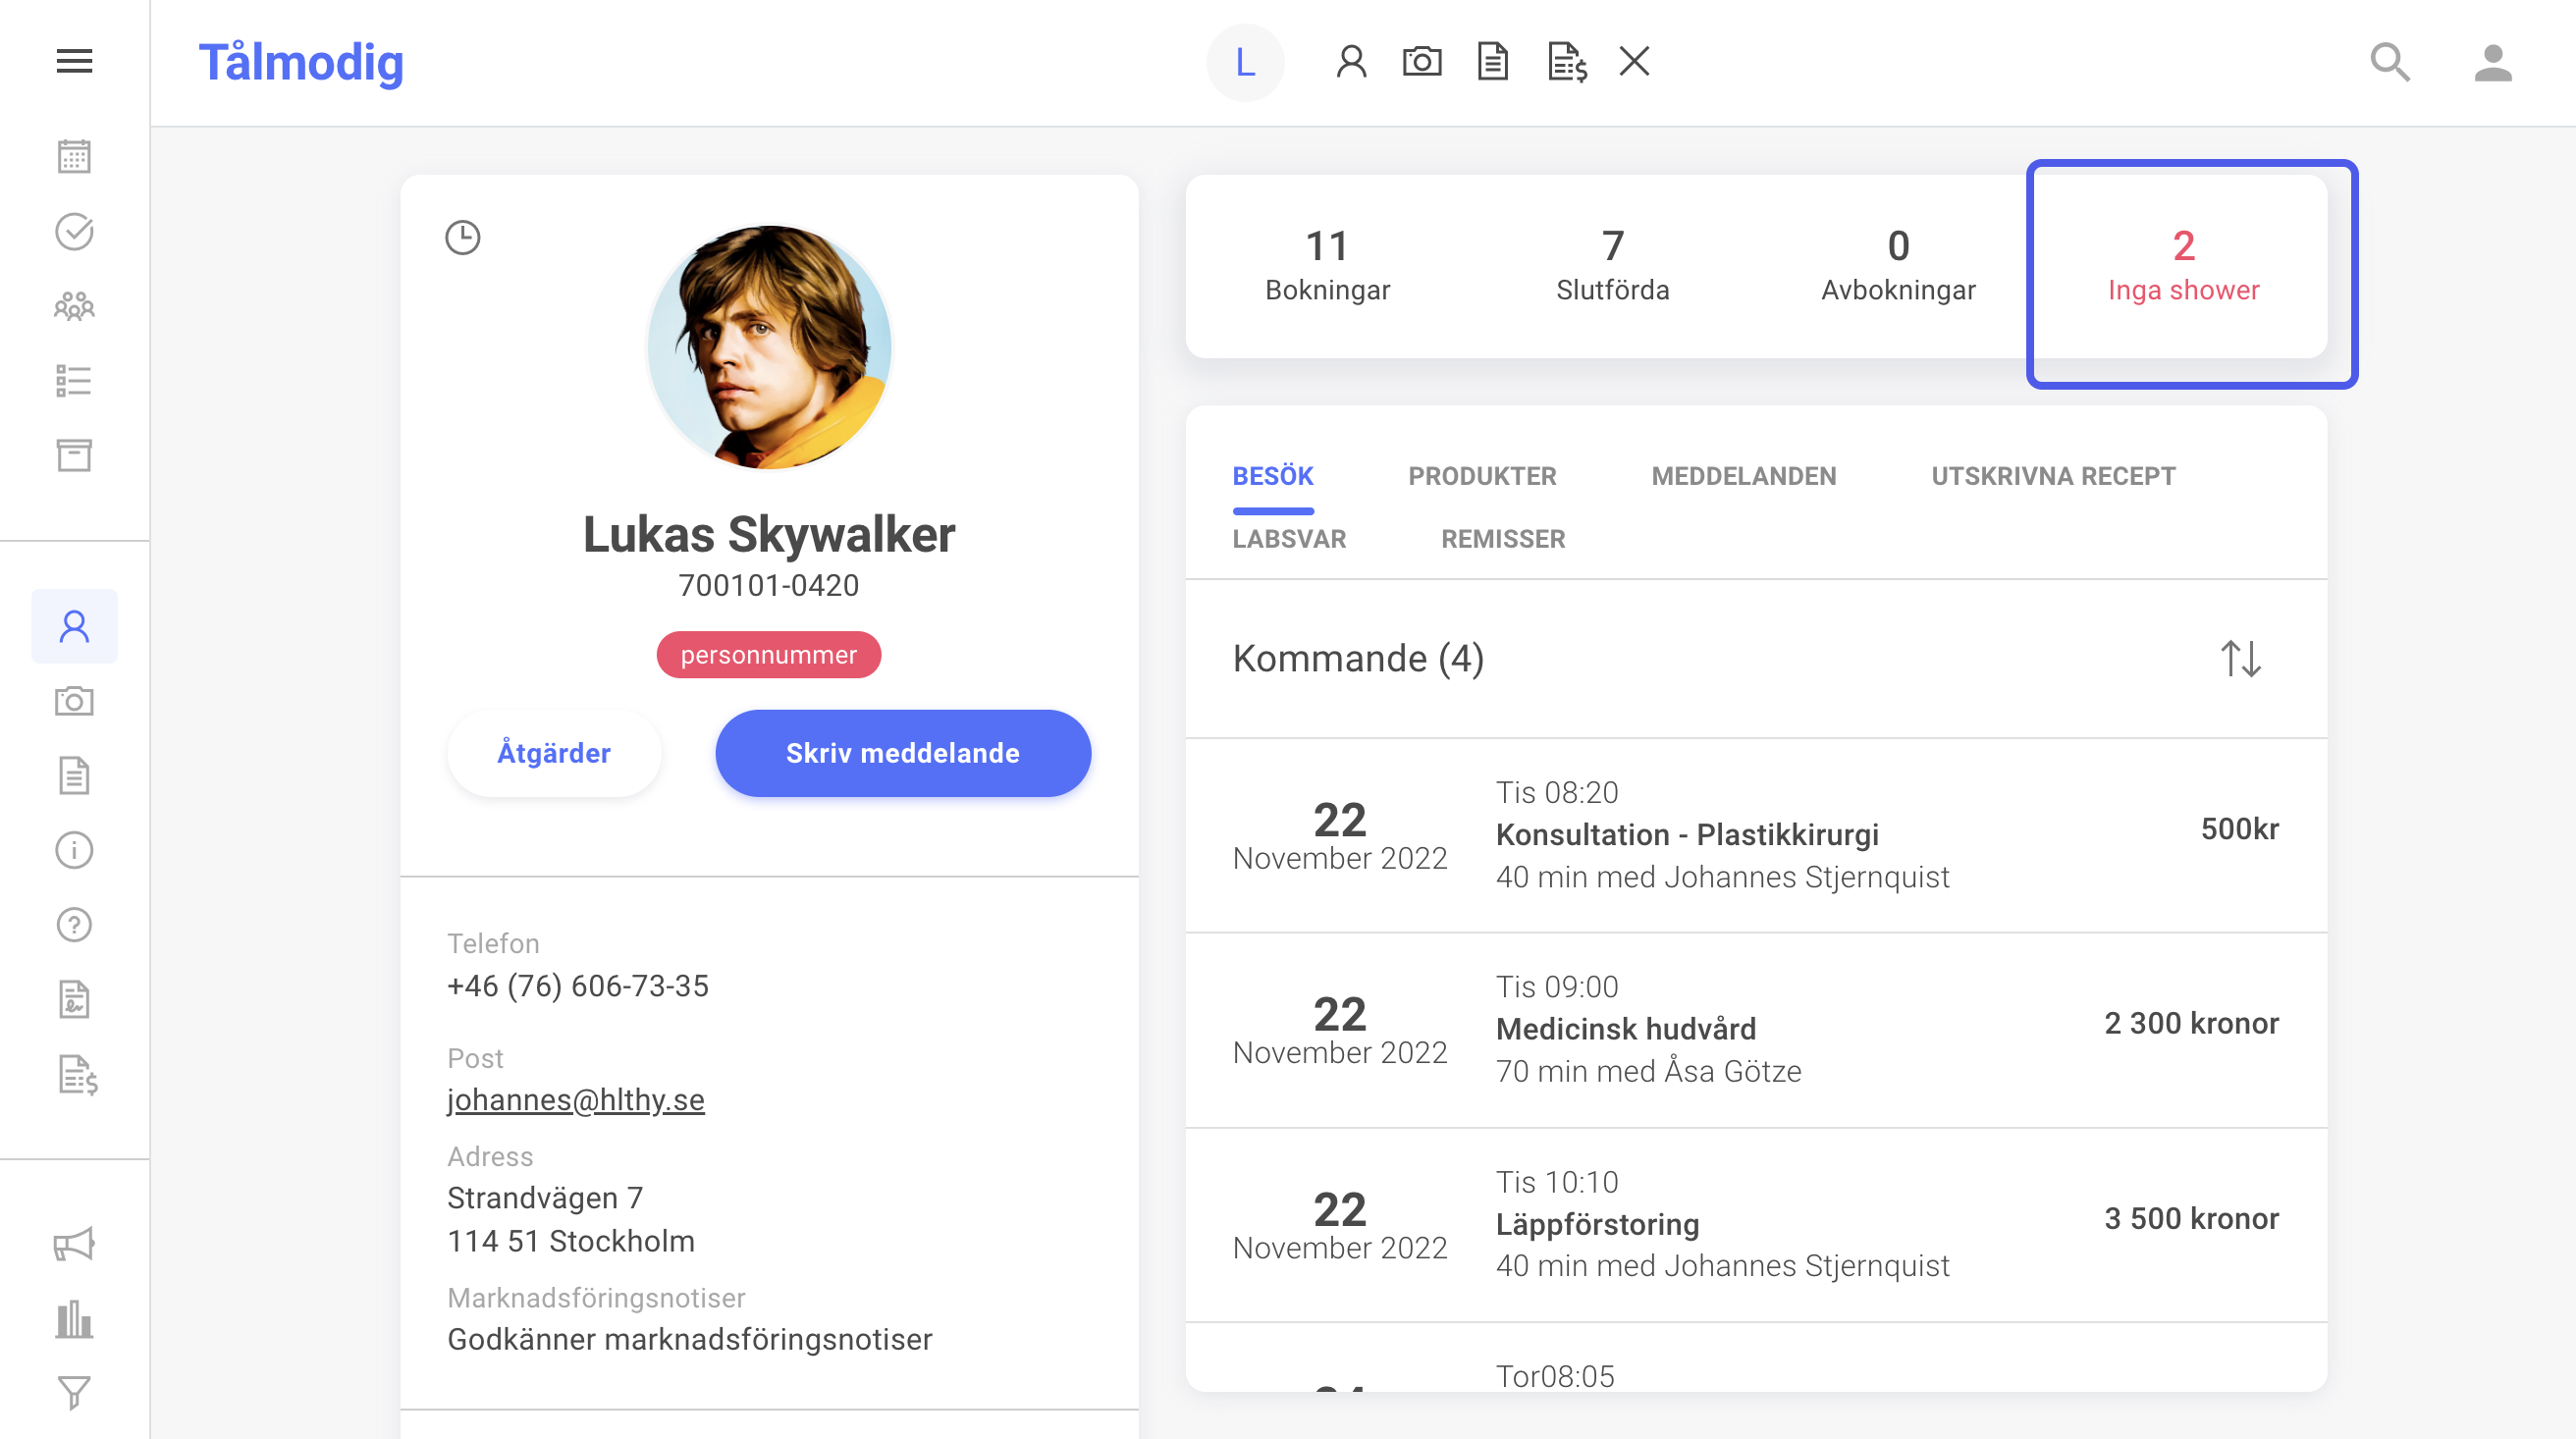Open Medicinsk hudvård booking
Image resolution: width=2576 pixels, height=1439 pixels.
[1756, 1030]
